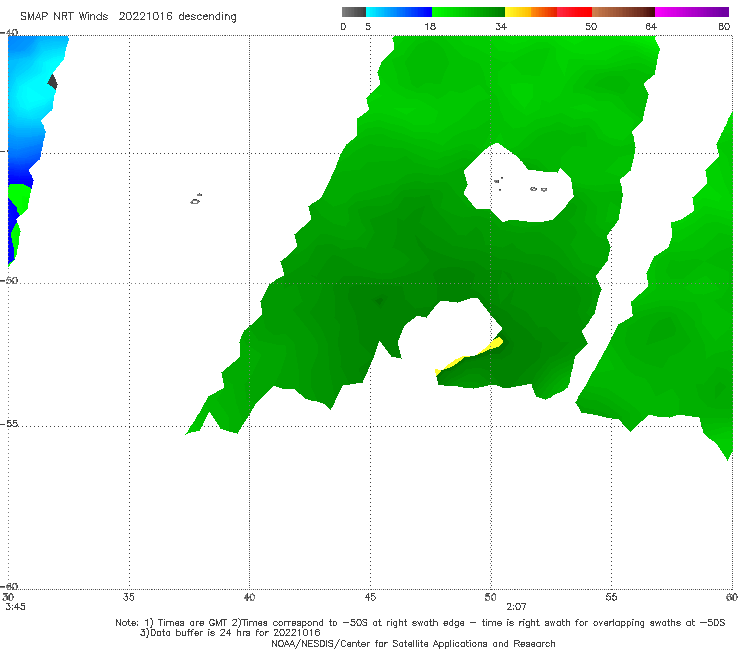Click the blue segment of the wind color bar
The width and height of the screenshot is (740, 650).
399,12
